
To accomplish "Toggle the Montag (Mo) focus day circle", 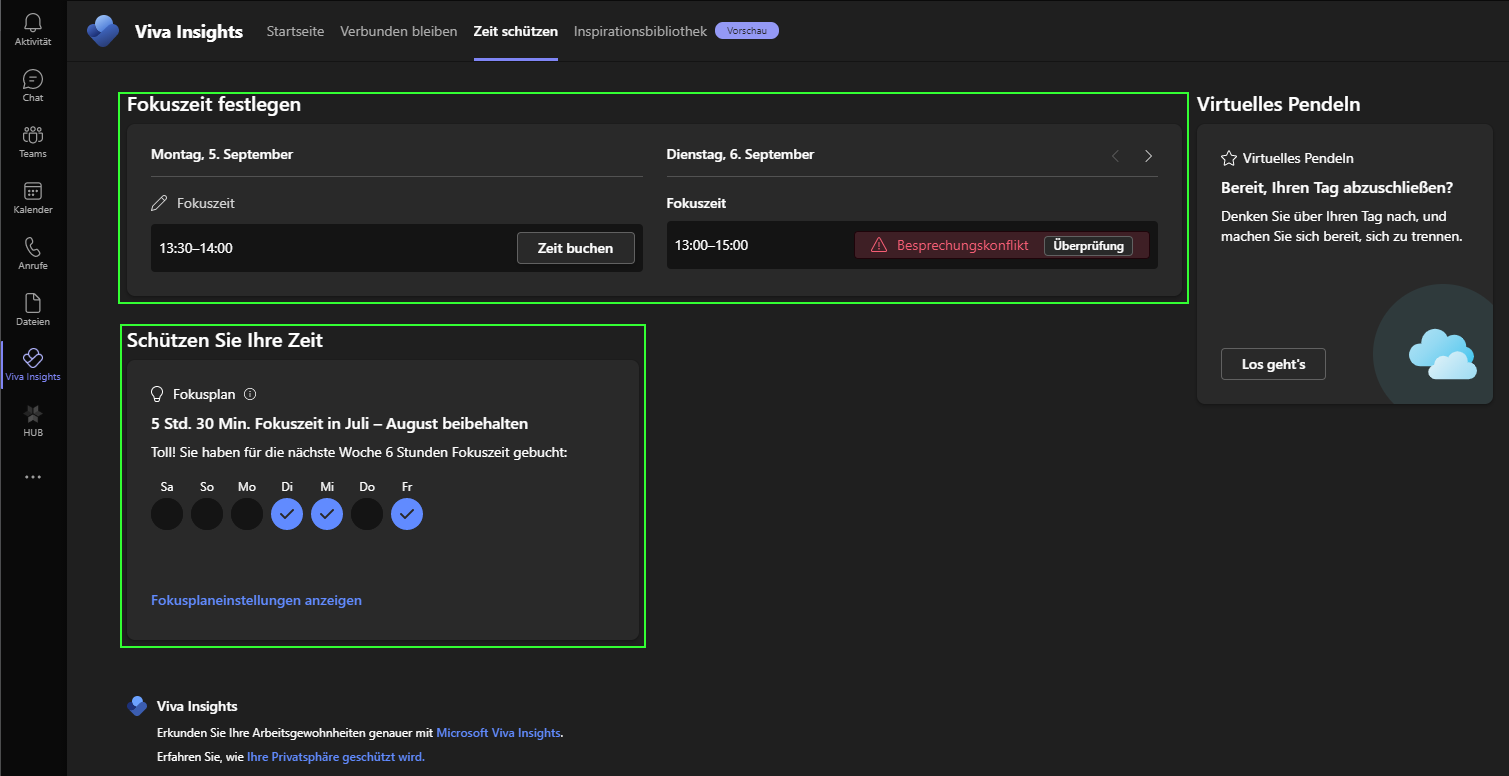I will pos(247,514).
